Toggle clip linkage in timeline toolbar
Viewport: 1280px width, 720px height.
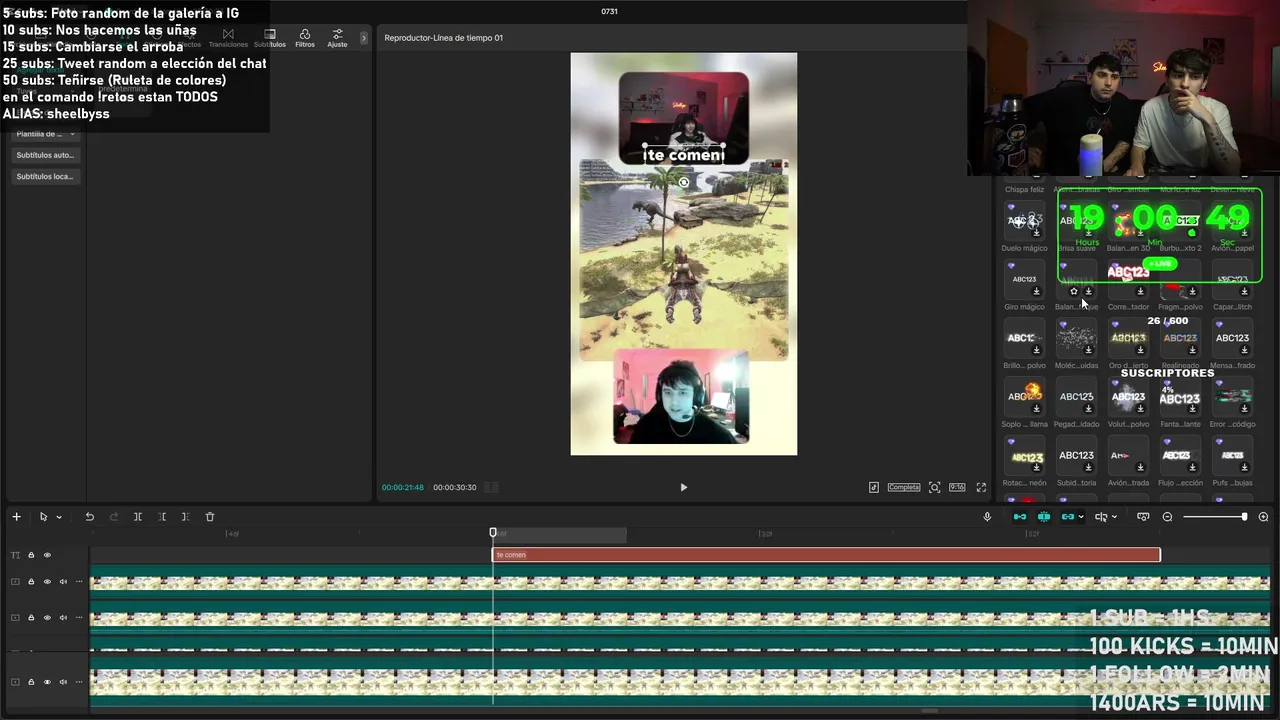tap(1068, 517)
